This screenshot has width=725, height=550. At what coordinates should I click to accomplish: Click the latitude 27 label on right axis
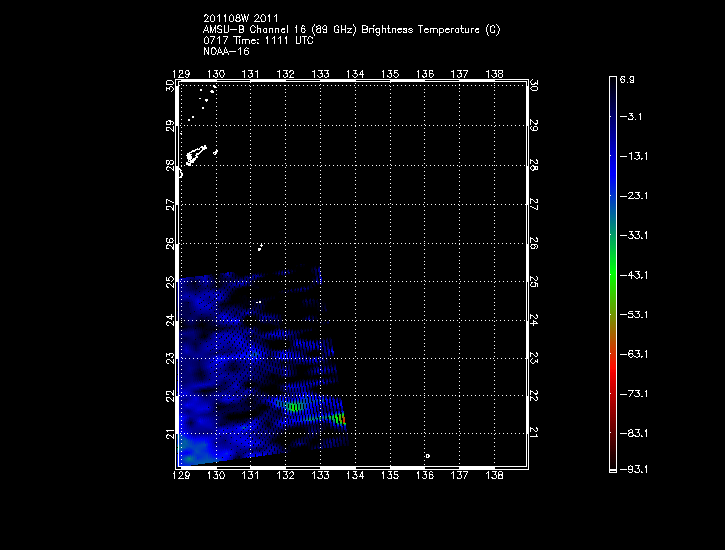click(x=535, y=205)
